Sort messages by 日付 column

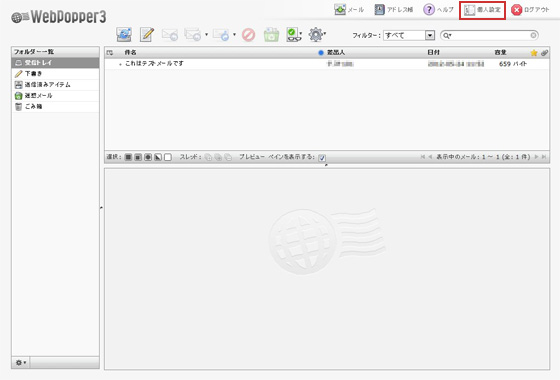coord(433,52)
